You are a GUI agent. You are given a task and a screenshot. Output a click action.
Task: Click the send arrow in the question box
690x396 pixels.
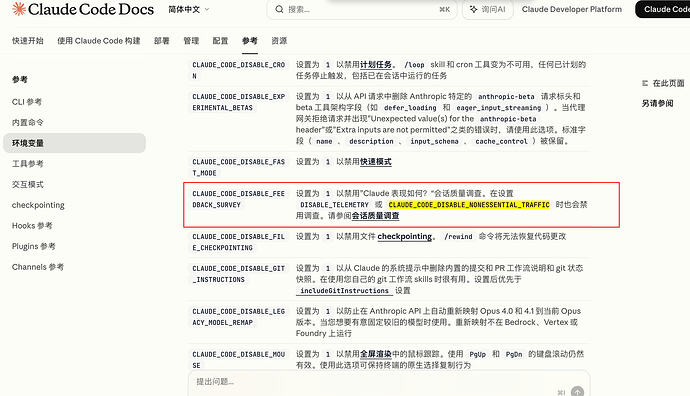[x=577, y=392]
